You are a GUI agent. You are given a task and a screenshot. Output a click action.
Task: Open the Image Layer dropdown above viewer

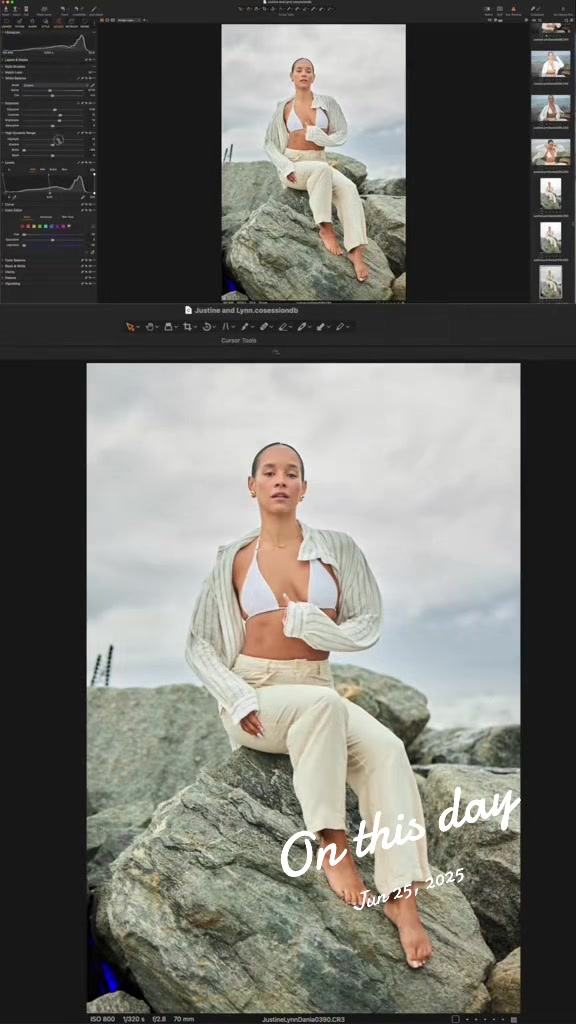(x=127, y=20)
